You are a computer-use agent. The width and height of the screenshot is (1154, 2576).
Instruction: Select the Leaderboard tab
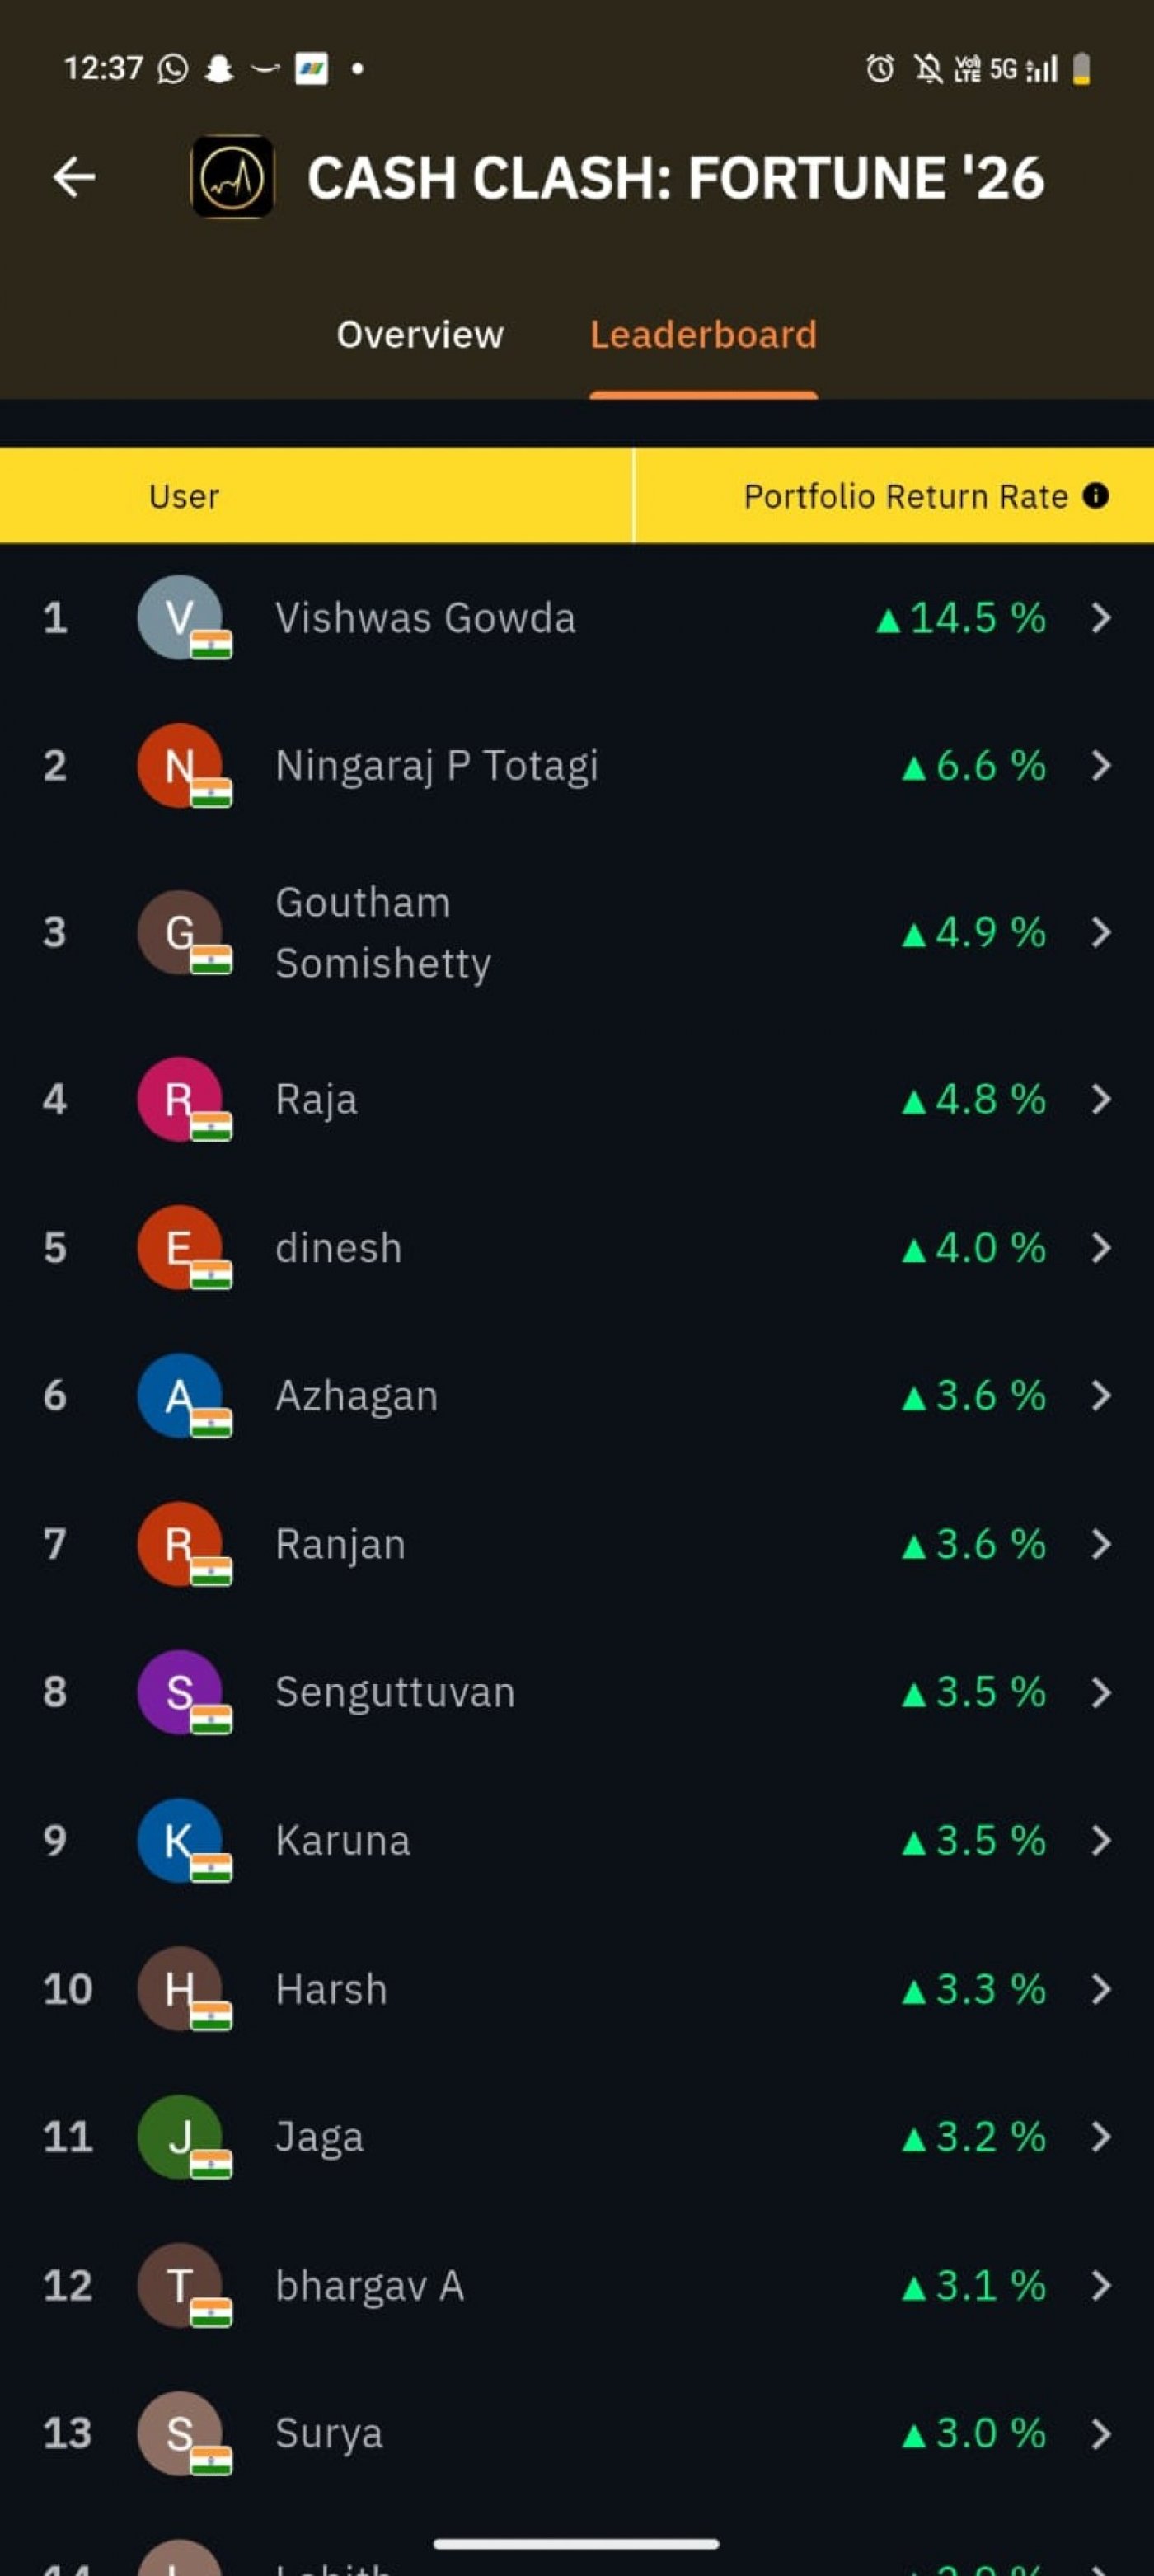tap(703, 335)
